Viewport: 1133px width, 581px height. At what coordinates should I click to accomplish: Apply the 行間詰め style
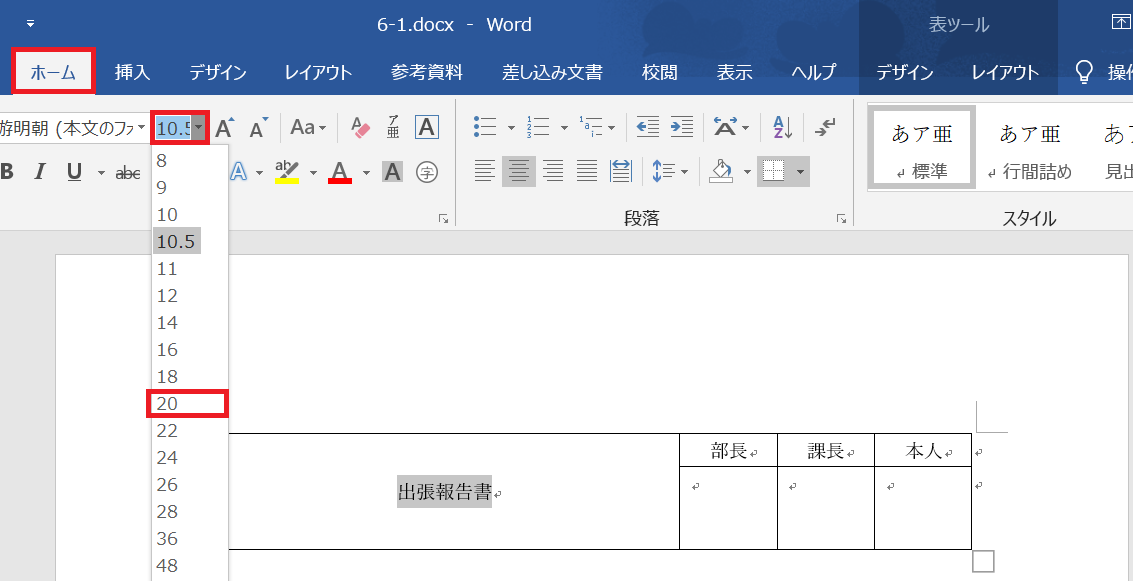pos(1030,148)
